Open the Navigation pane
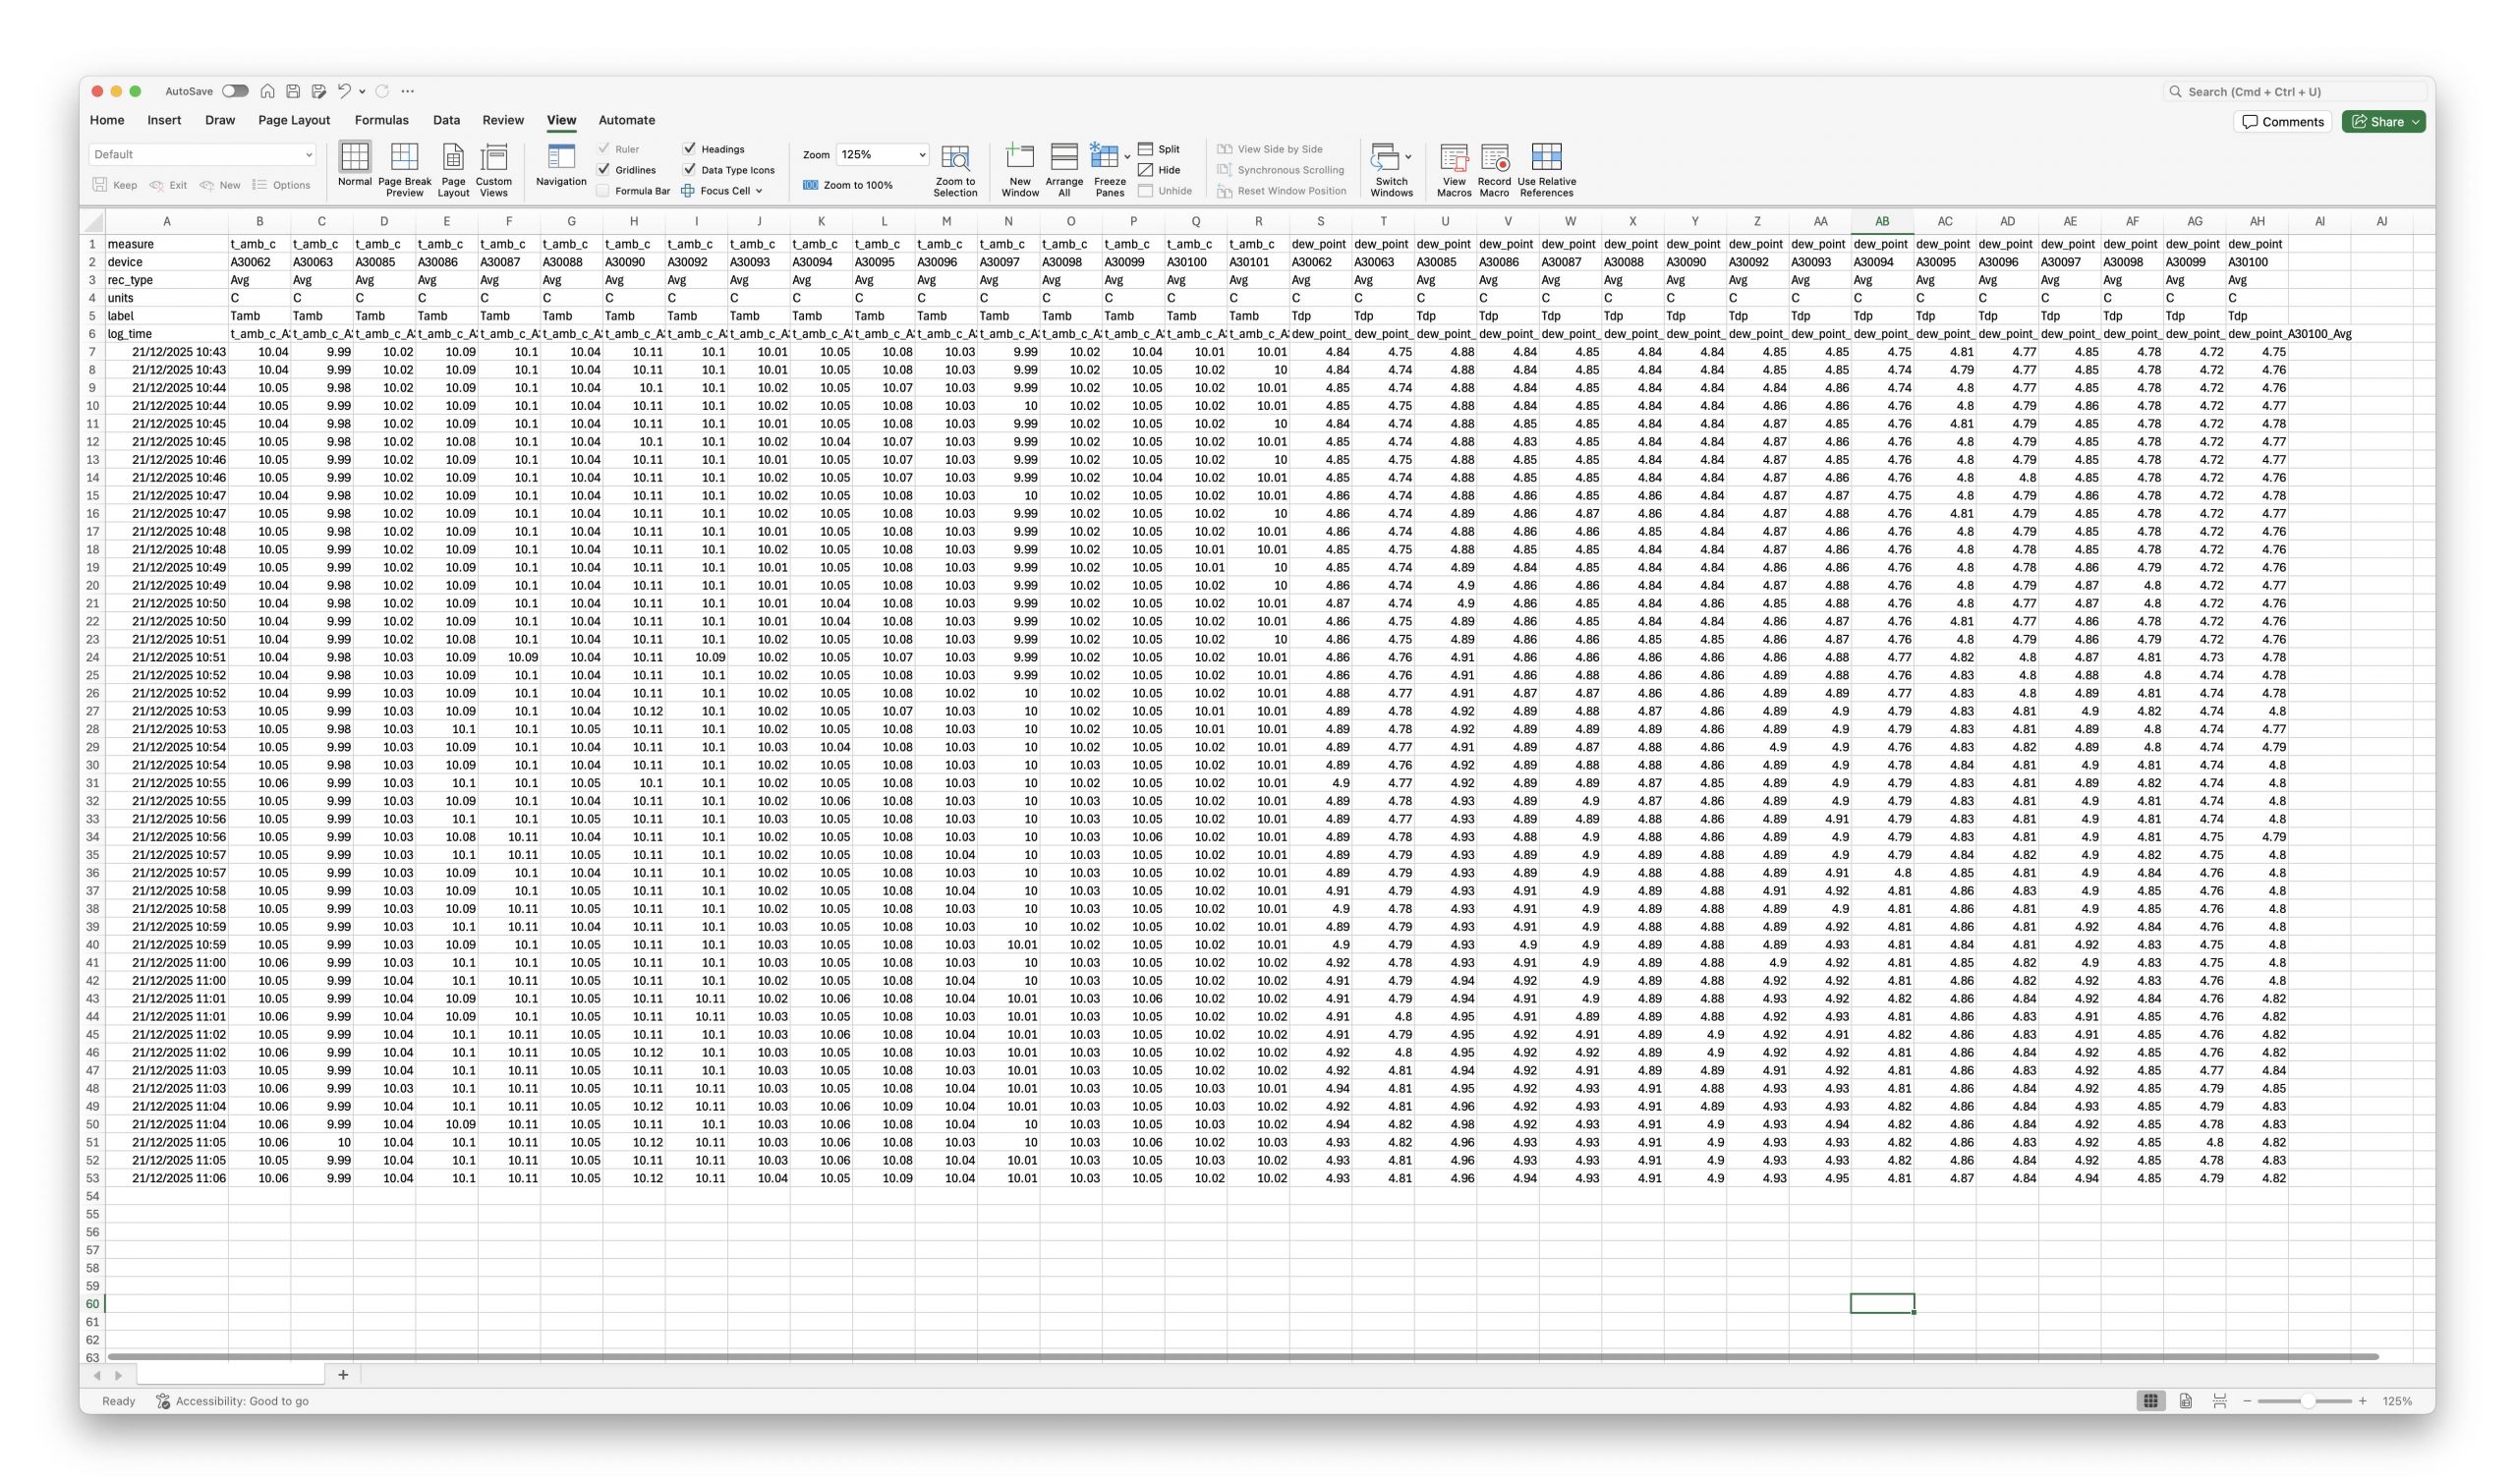 [x=561, y=157]
